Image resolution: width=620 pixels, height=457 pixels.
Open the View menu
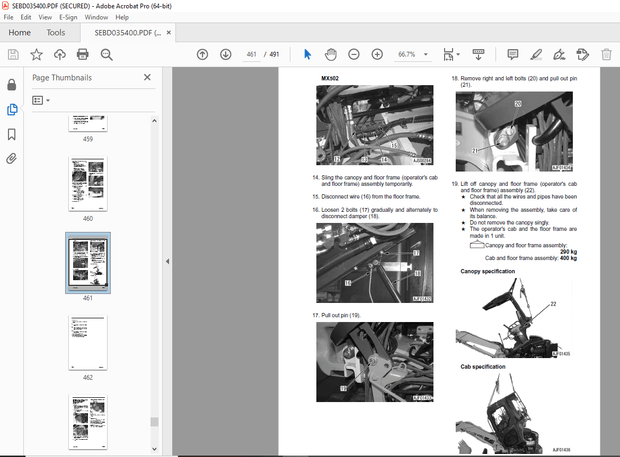coord(45,17)
